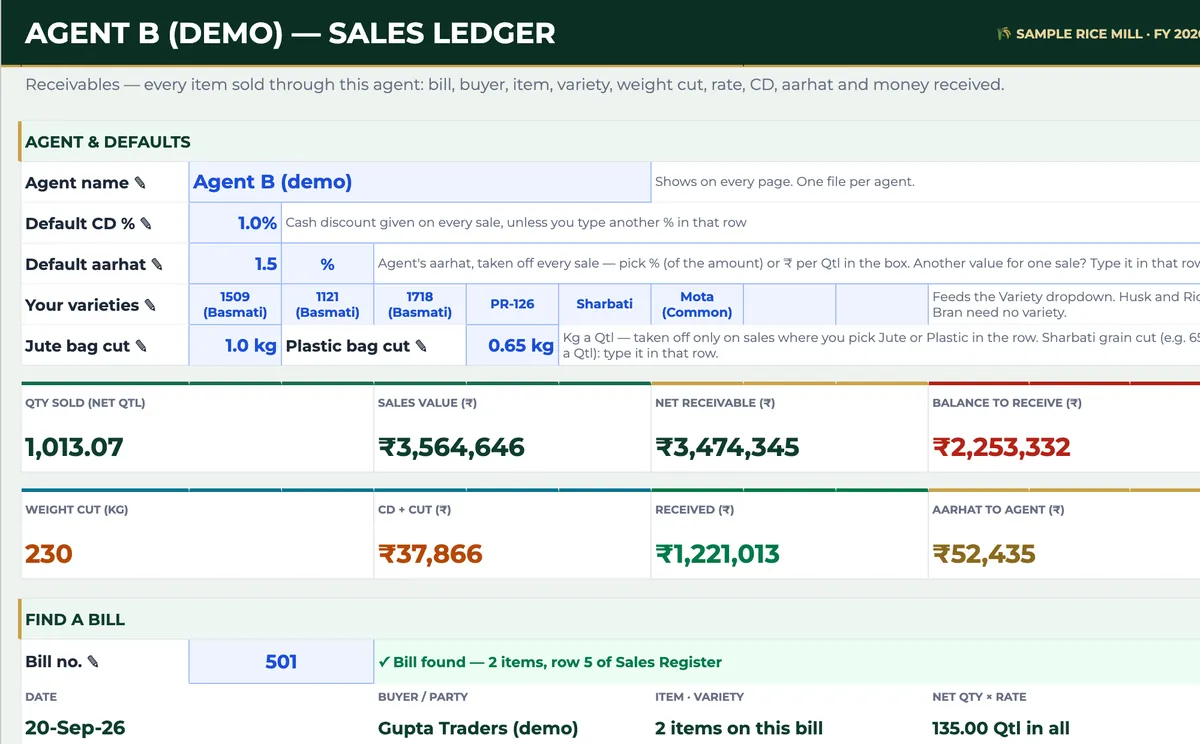
Task: Click the pencil icon beside Agent name
Action: [140, 183]
